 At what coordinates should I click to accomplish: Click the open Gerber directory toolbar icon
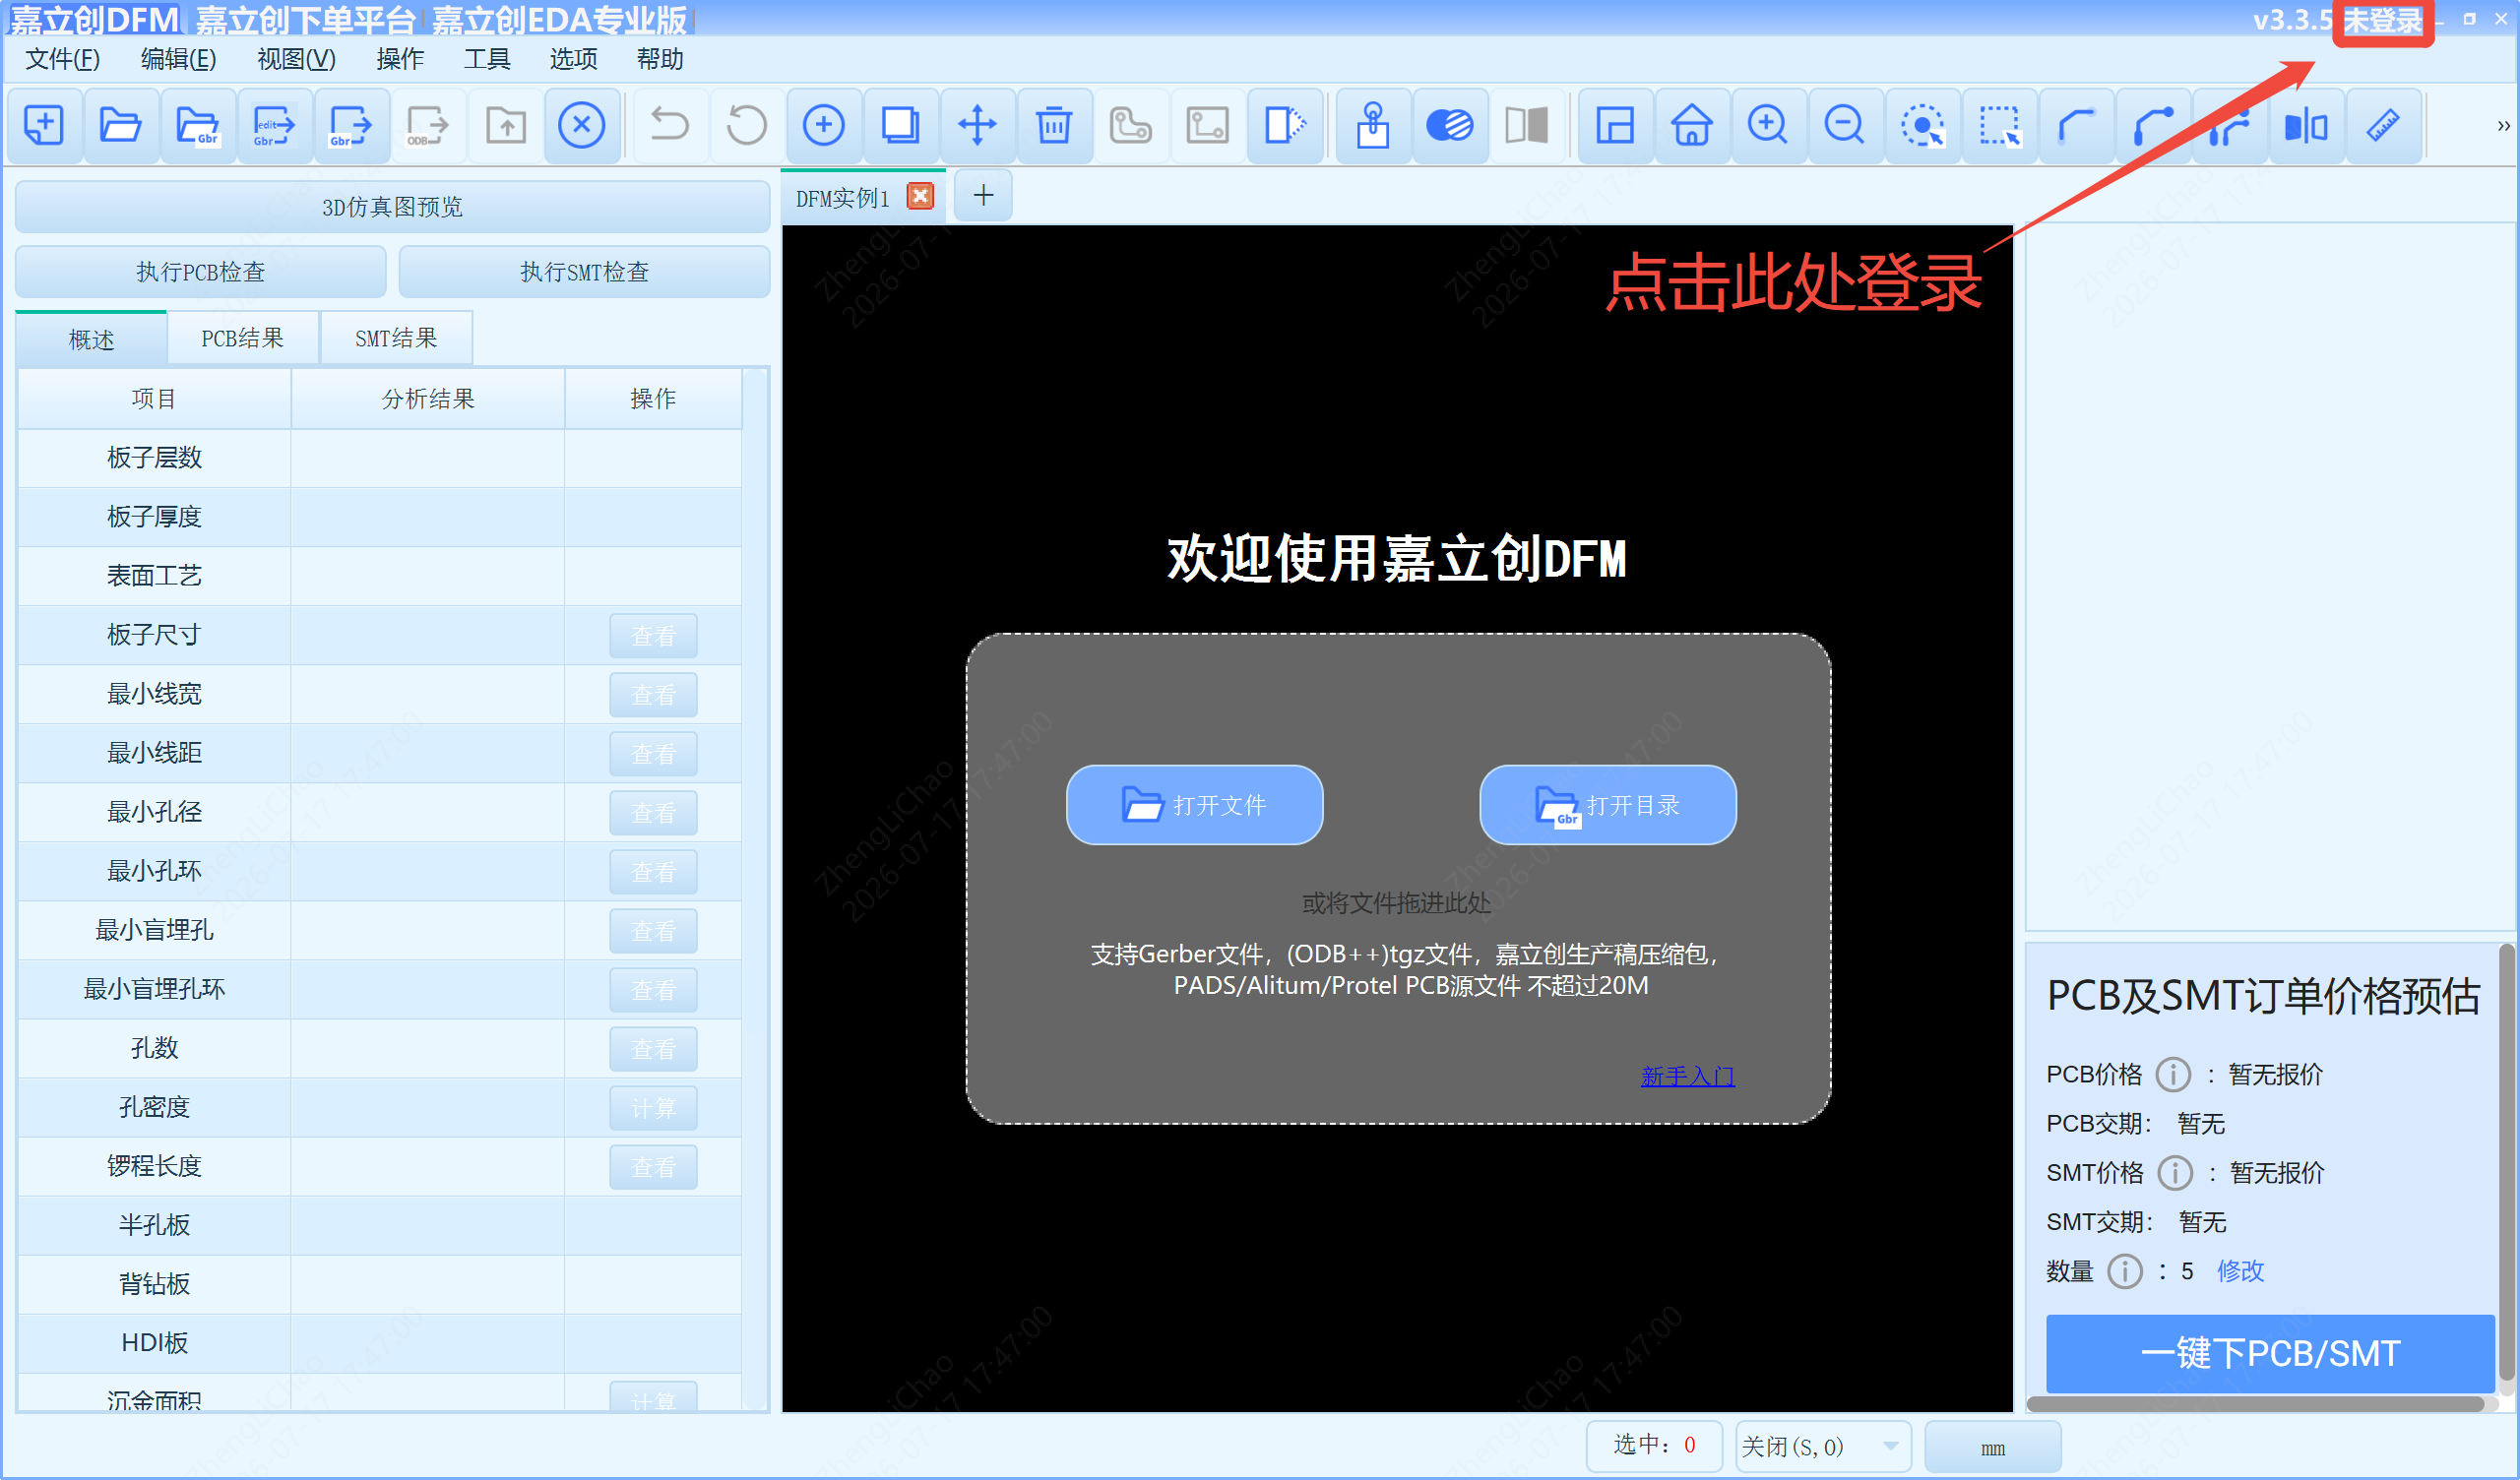point(197,126)
